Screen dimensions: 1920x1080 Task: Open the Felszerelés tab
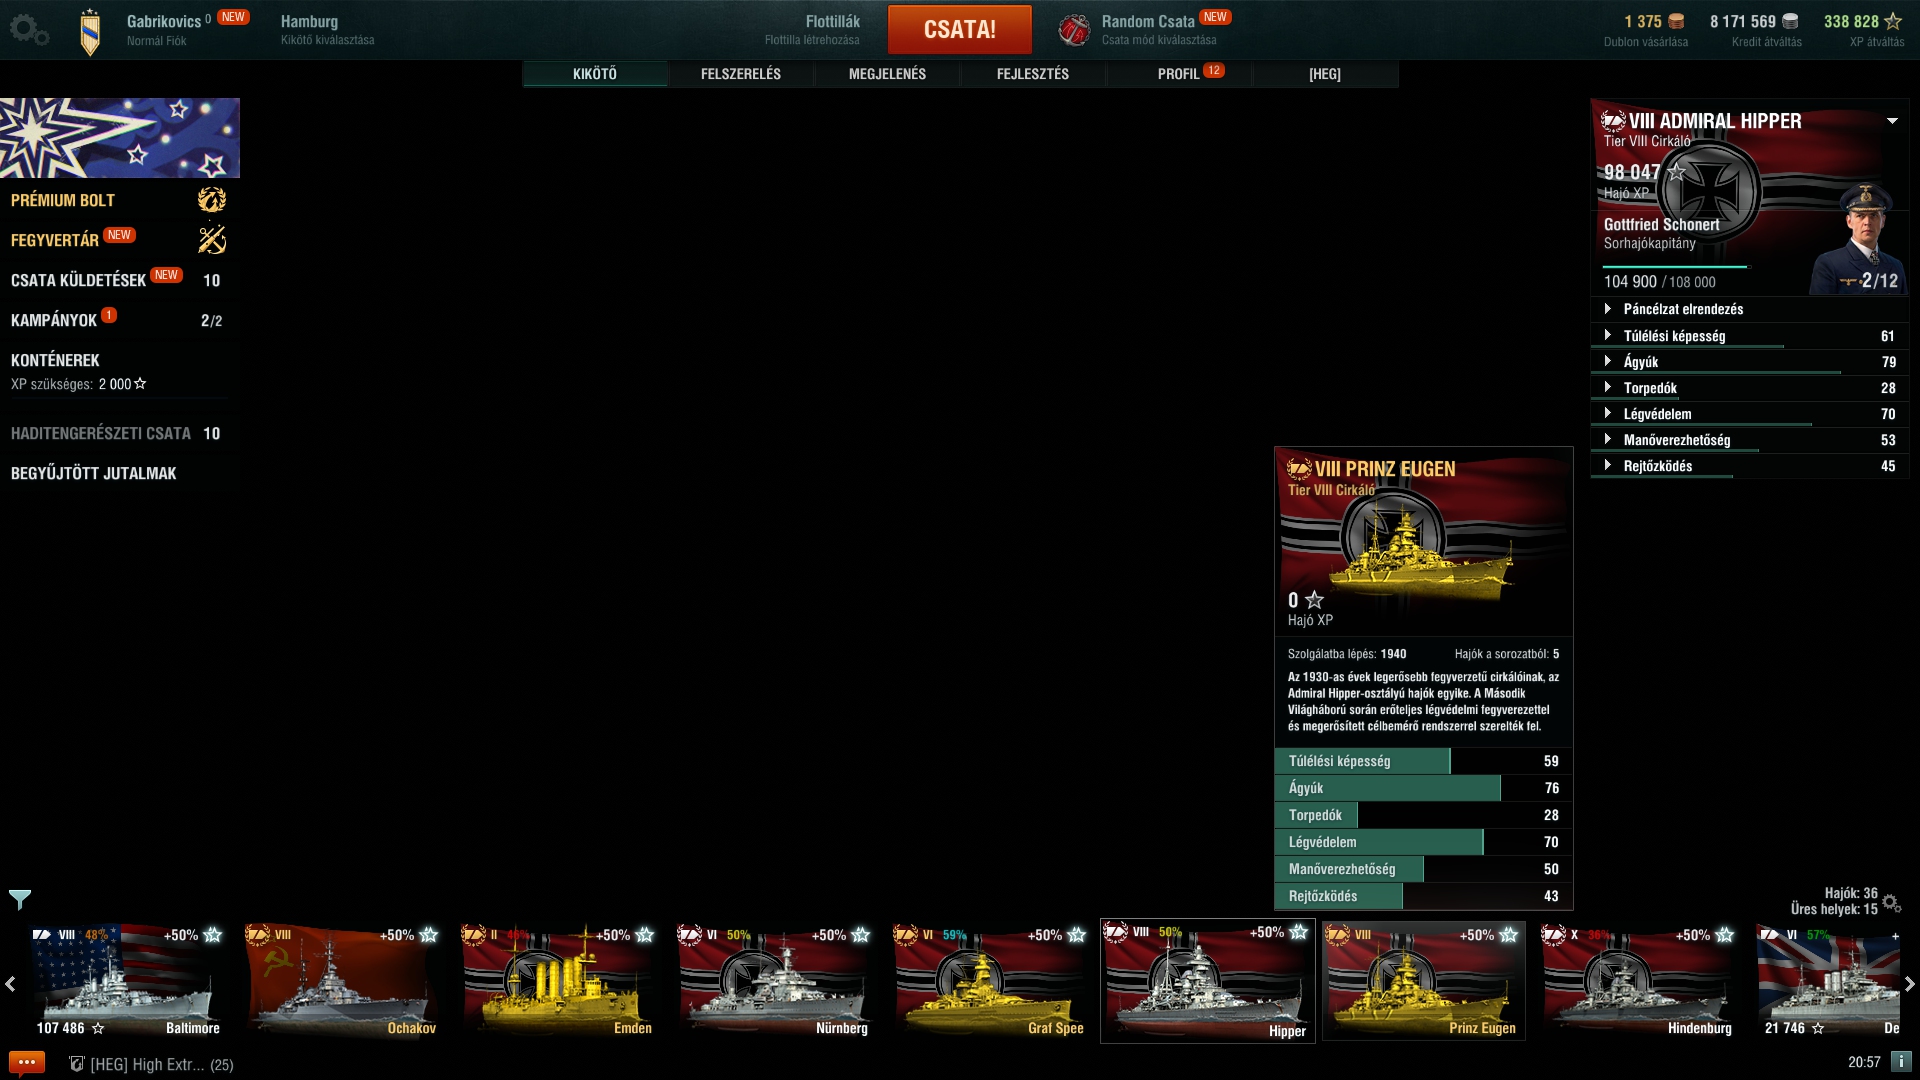click(741, 74)
